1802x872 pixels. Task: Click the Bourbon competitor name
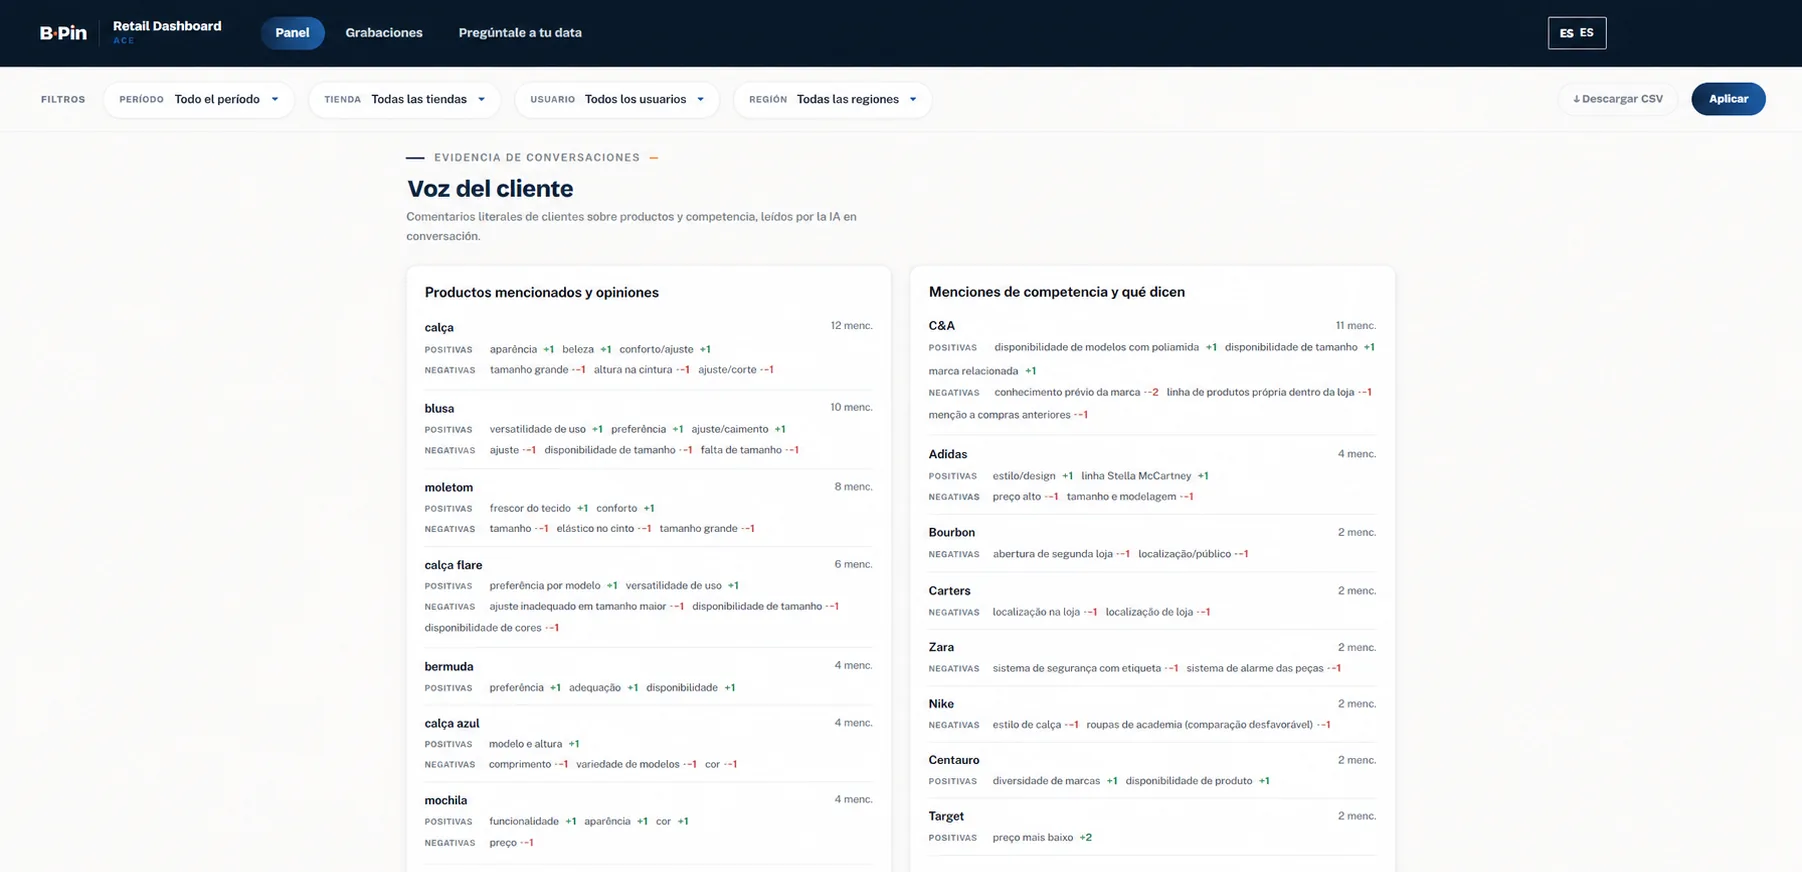pos(952,532)
